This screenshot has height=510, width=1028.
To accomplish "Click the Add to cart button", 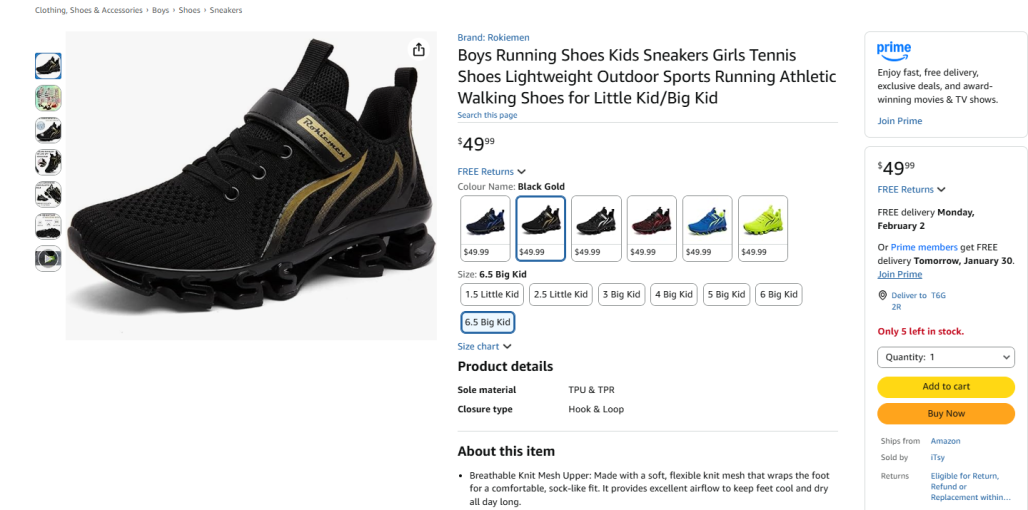I will [945, 387].
